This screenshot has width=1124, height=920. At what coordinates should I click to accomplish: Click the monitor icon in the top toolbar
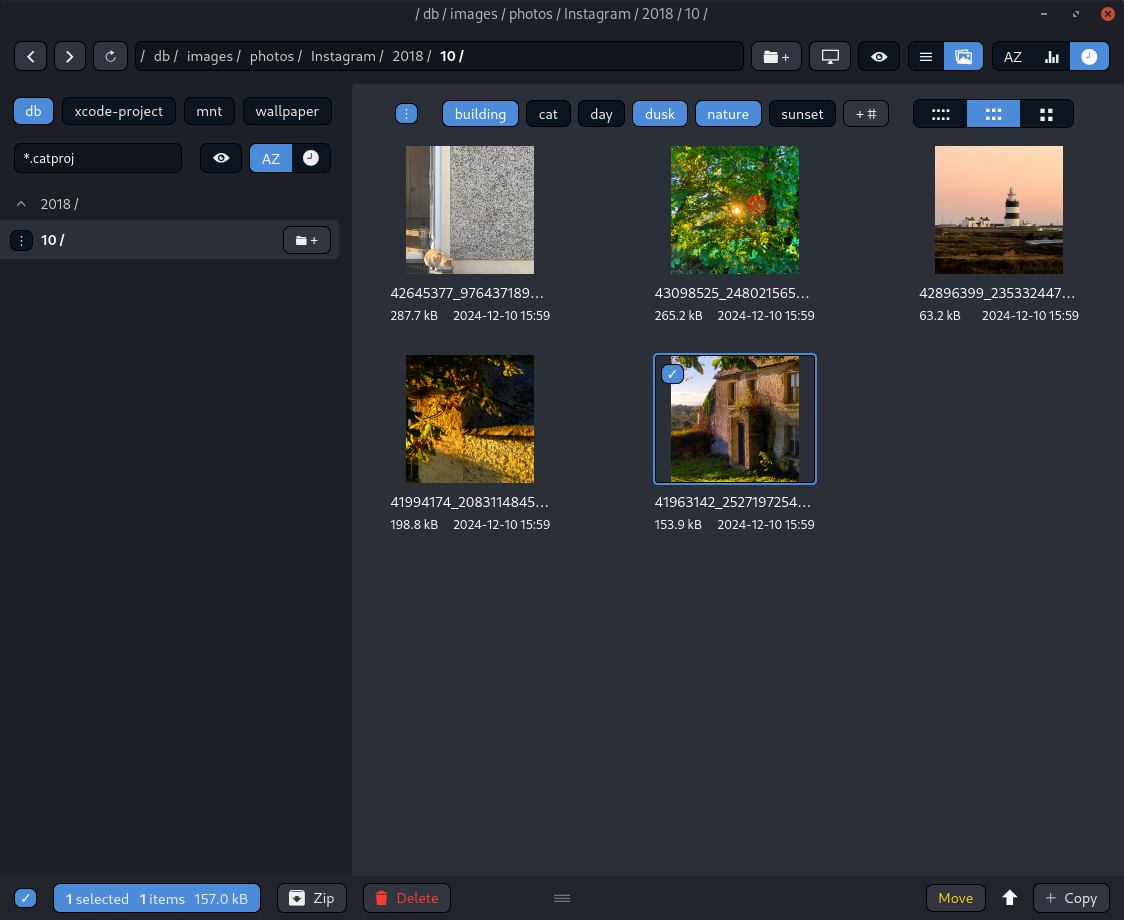pyautogui.click(x=830, y=57)
